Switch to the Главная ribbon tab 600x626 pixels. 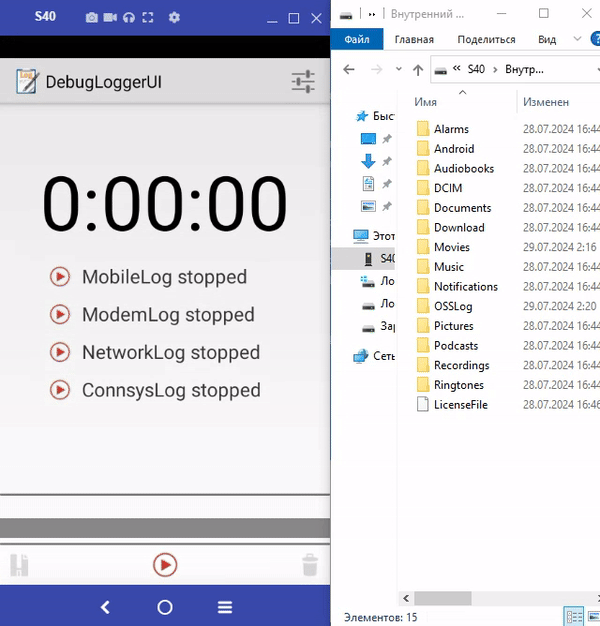[x=414, y=39]
